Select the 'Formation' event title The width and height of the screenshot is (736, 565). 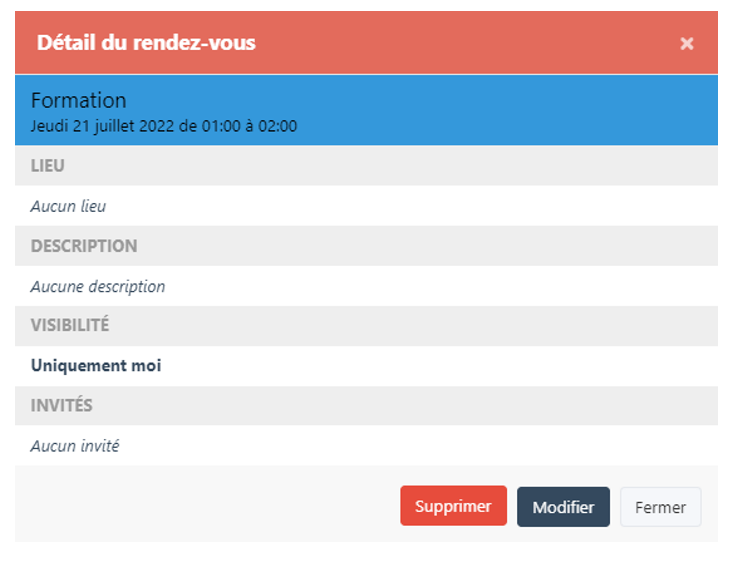(79, 100)
